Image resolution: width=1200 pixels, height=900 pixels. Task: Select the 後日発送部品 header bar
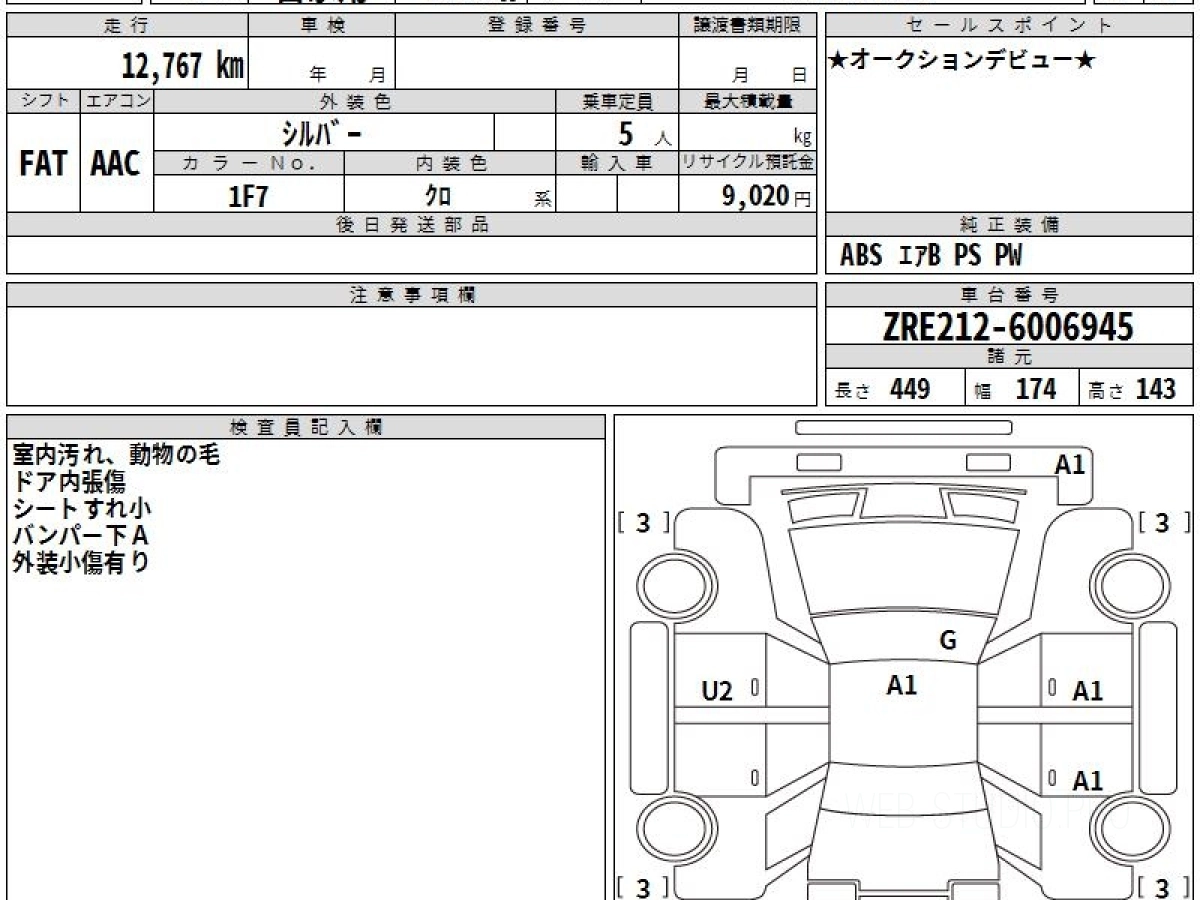point(412,224)
